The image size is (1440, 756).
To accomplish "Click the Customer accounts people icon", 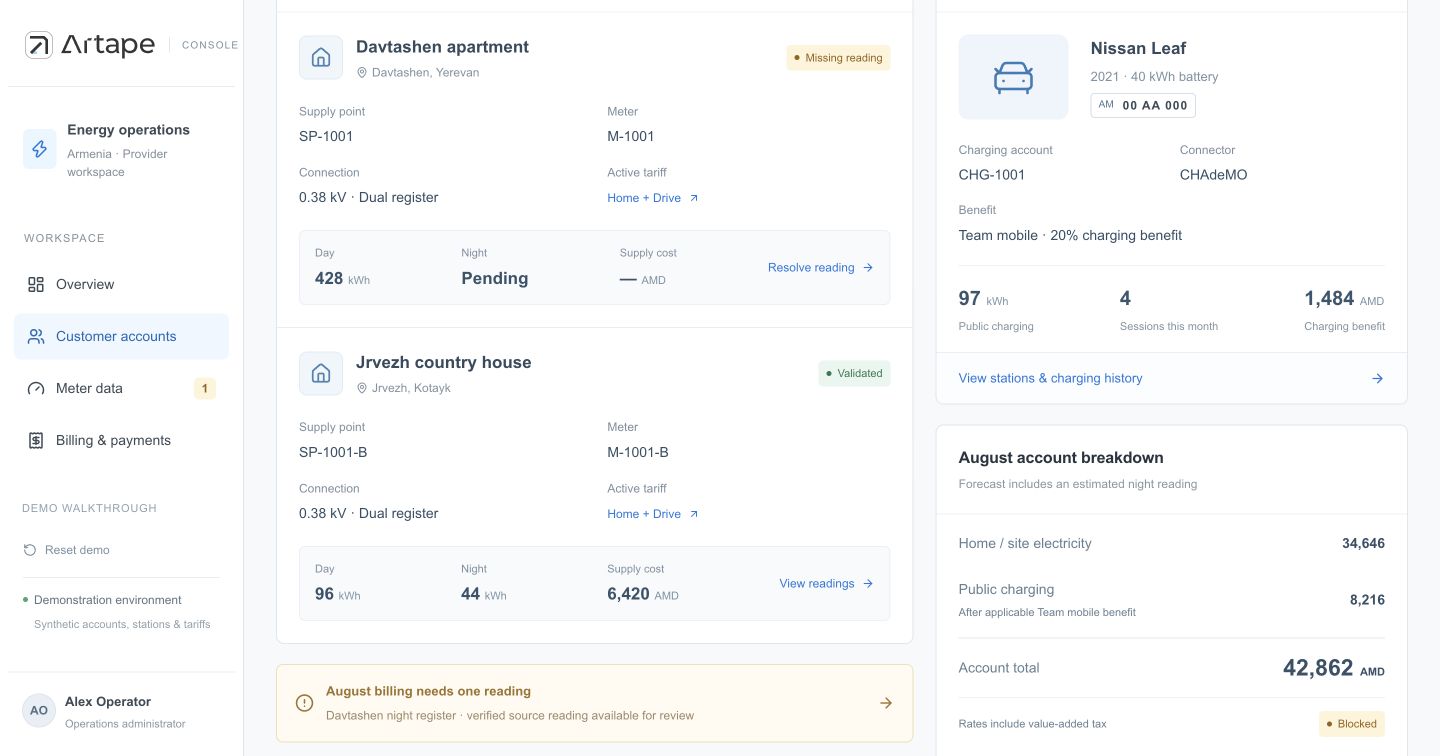I will coord(36,336).
